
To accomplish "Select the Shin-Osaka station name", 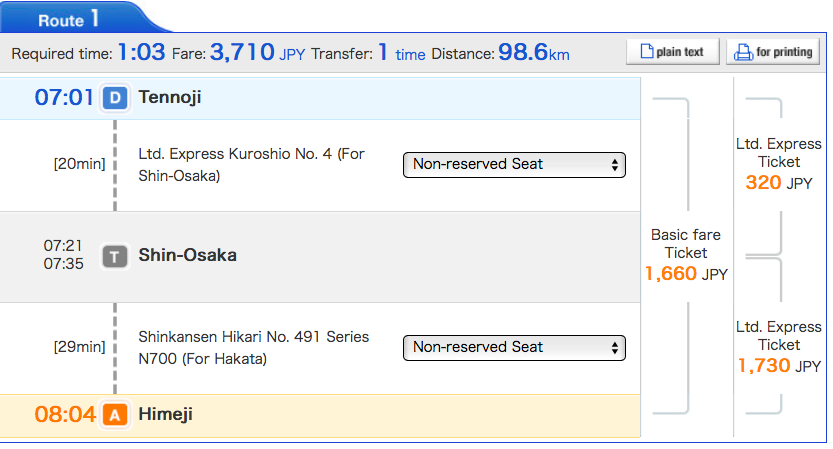I will (188, 255).
